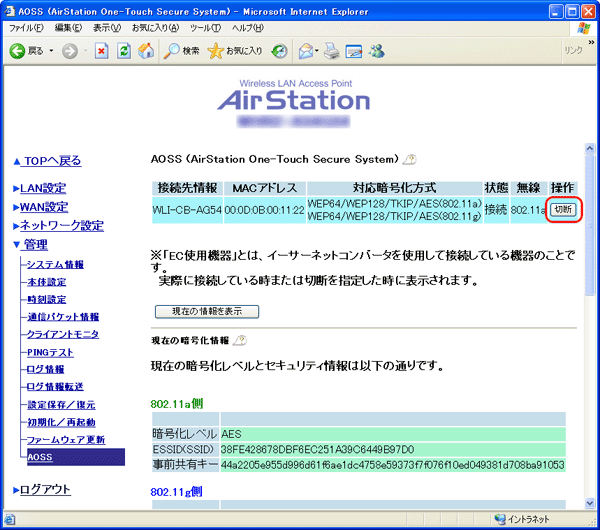This screenshot has width=600, height=530.
Task: Open the Mail button dropdown arrow
Action: tap(317, 51)
